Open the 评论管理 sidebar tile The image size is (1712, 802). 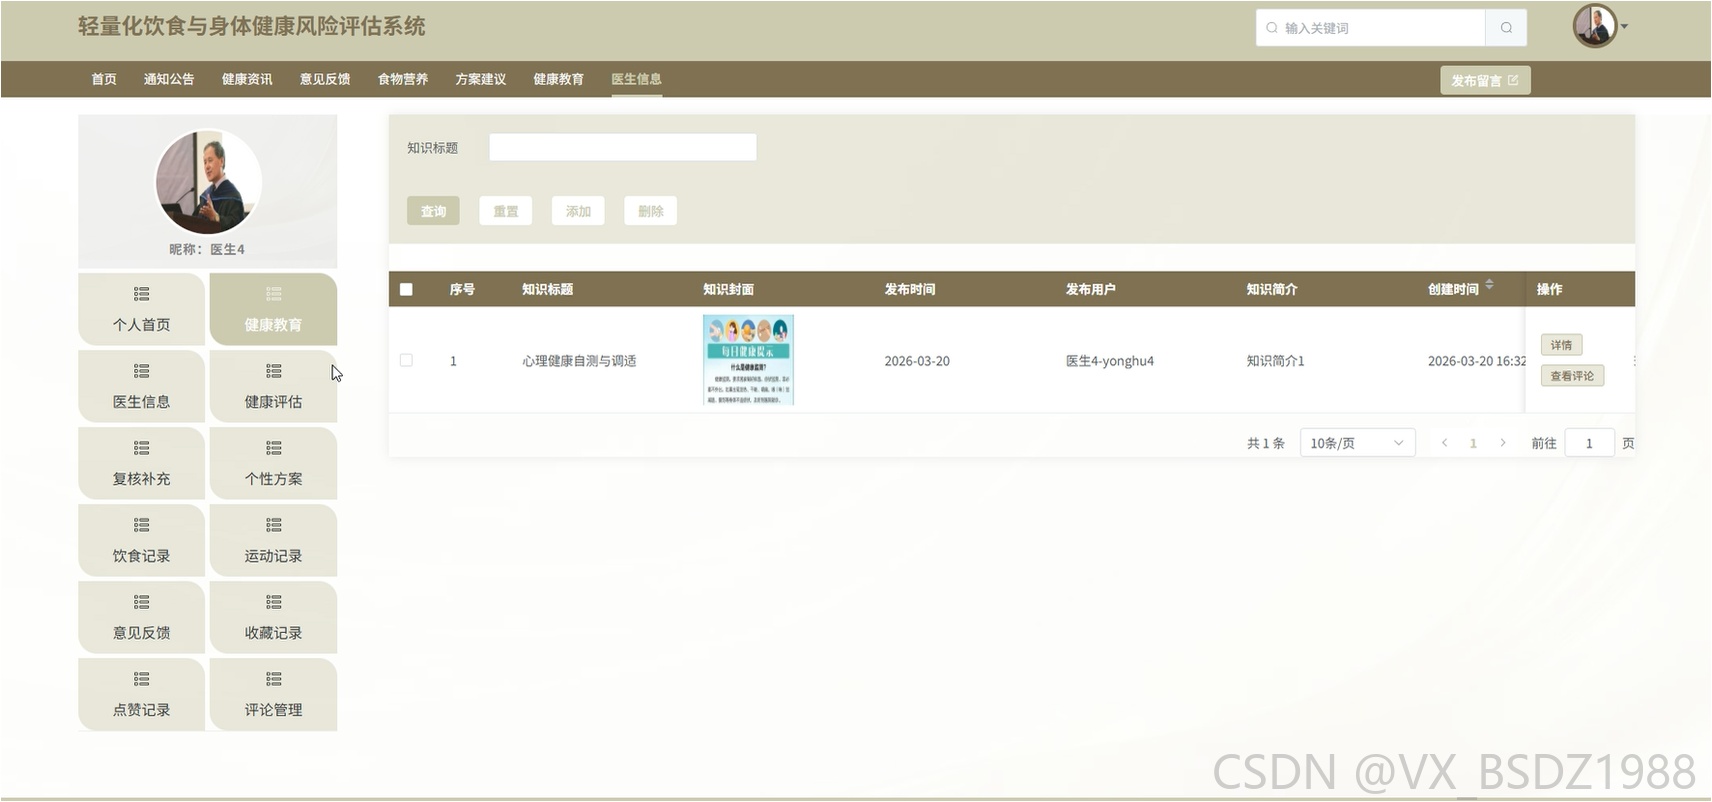[273, 695]
